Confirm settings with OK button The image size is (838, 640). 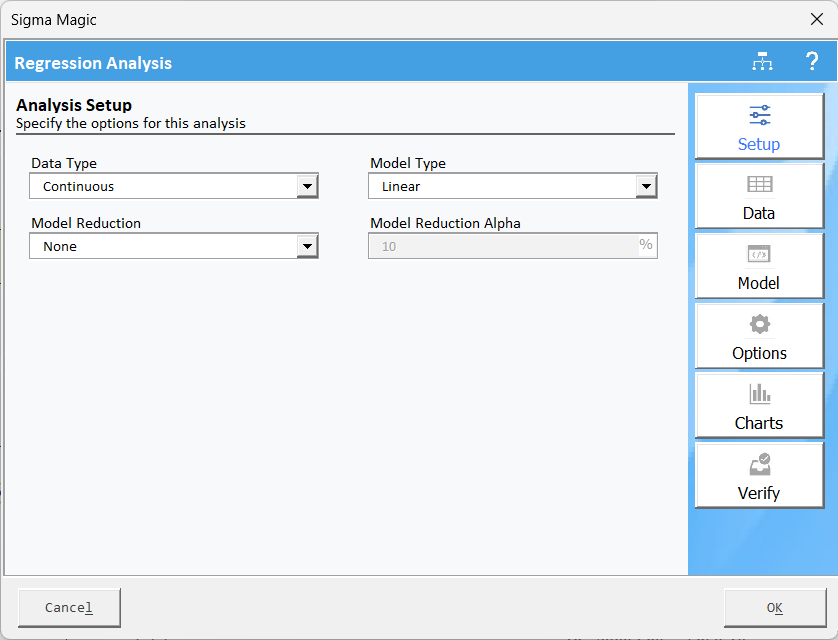click(x=775, y=608)
